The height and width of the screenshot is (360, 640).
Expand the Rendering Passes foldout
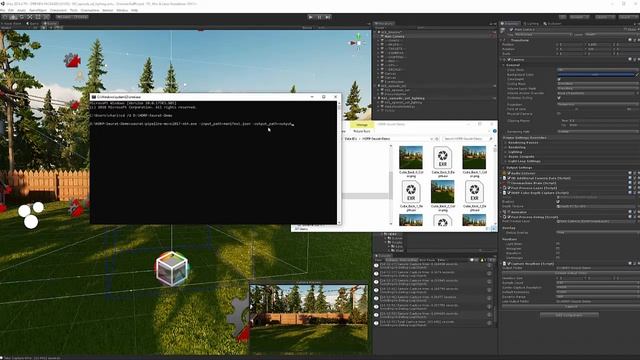coord(506,142)
